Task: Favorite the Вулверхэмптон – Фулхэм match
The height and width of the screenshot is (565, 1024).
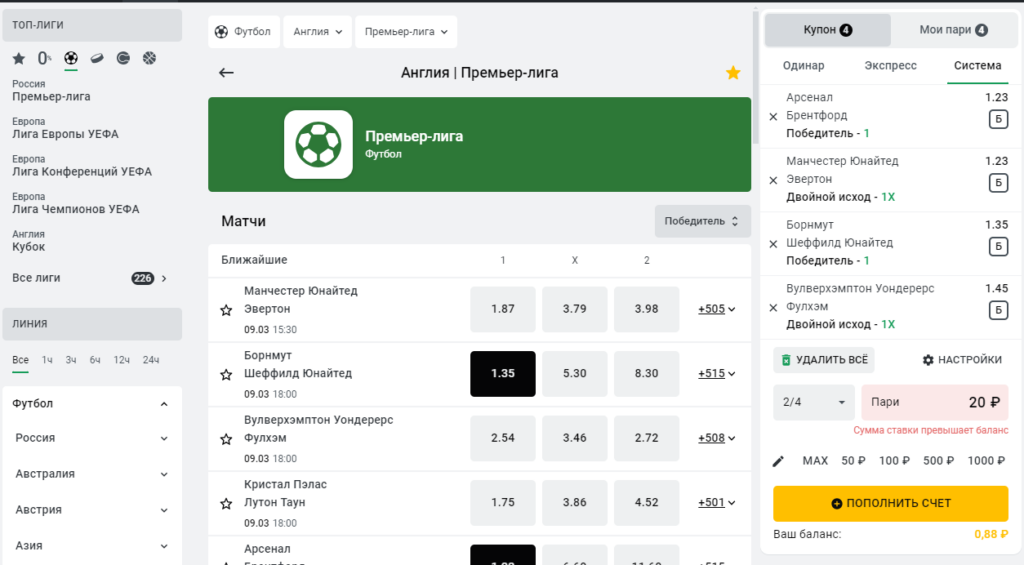Action: 226,440
